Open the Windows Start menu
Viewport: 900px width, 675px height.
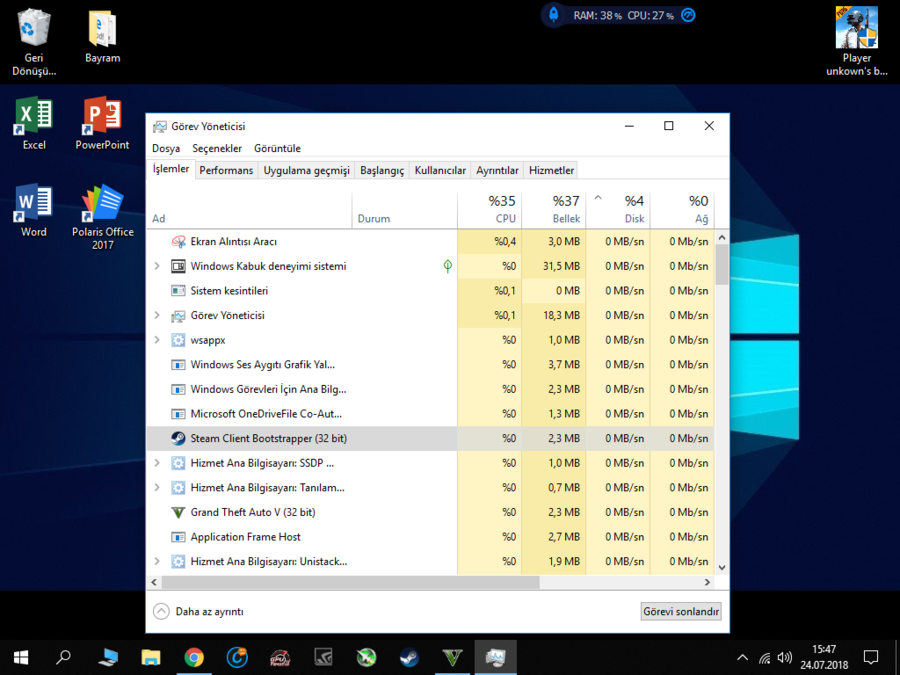[x=21, y=657]
